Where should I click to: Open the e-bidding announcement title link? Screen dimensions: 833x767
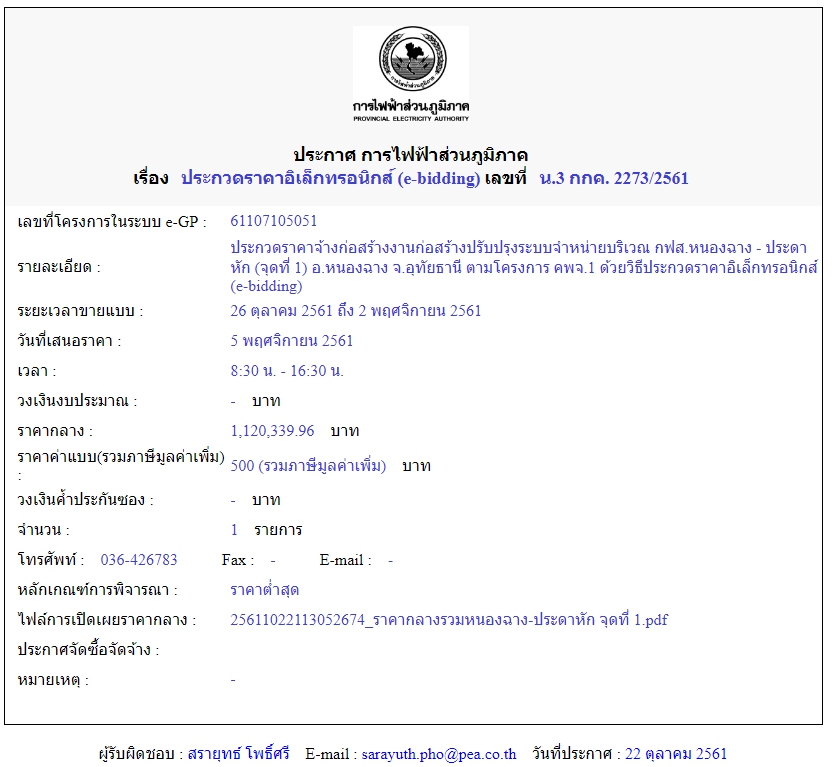[x=330, y=178]
